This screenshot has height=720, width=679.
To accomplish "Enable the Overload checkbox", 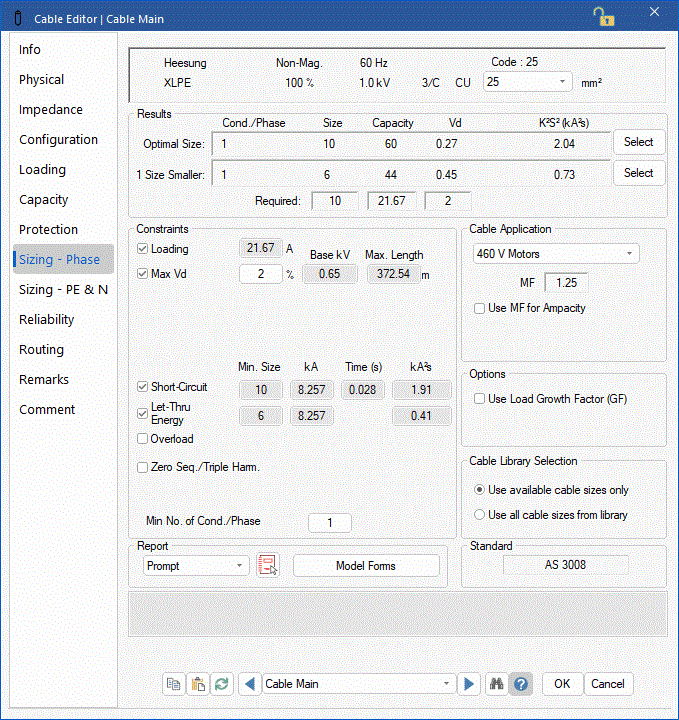I will 143,439.
